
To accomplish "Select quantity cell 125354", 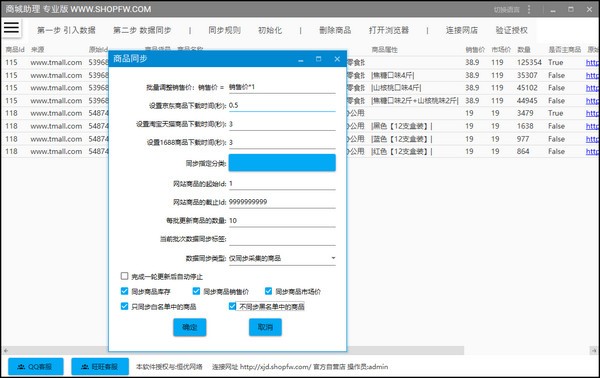I will (529, 62).
